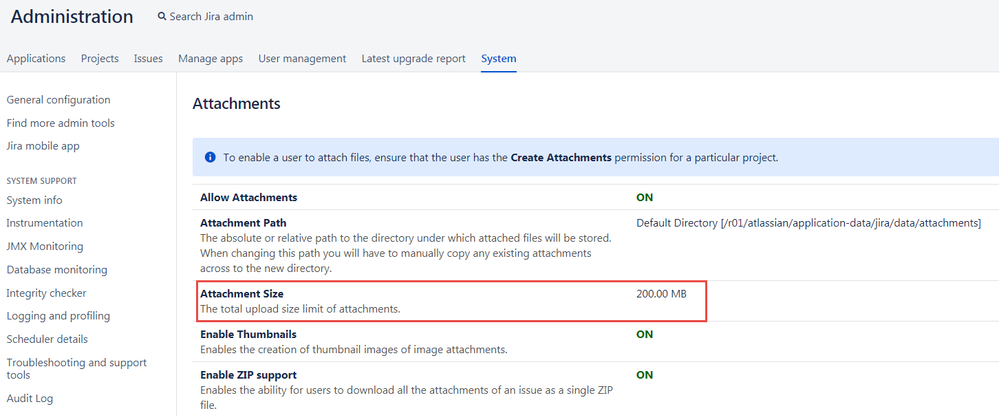
Task: Click the attachment path description text
Action: pos(406,254)
